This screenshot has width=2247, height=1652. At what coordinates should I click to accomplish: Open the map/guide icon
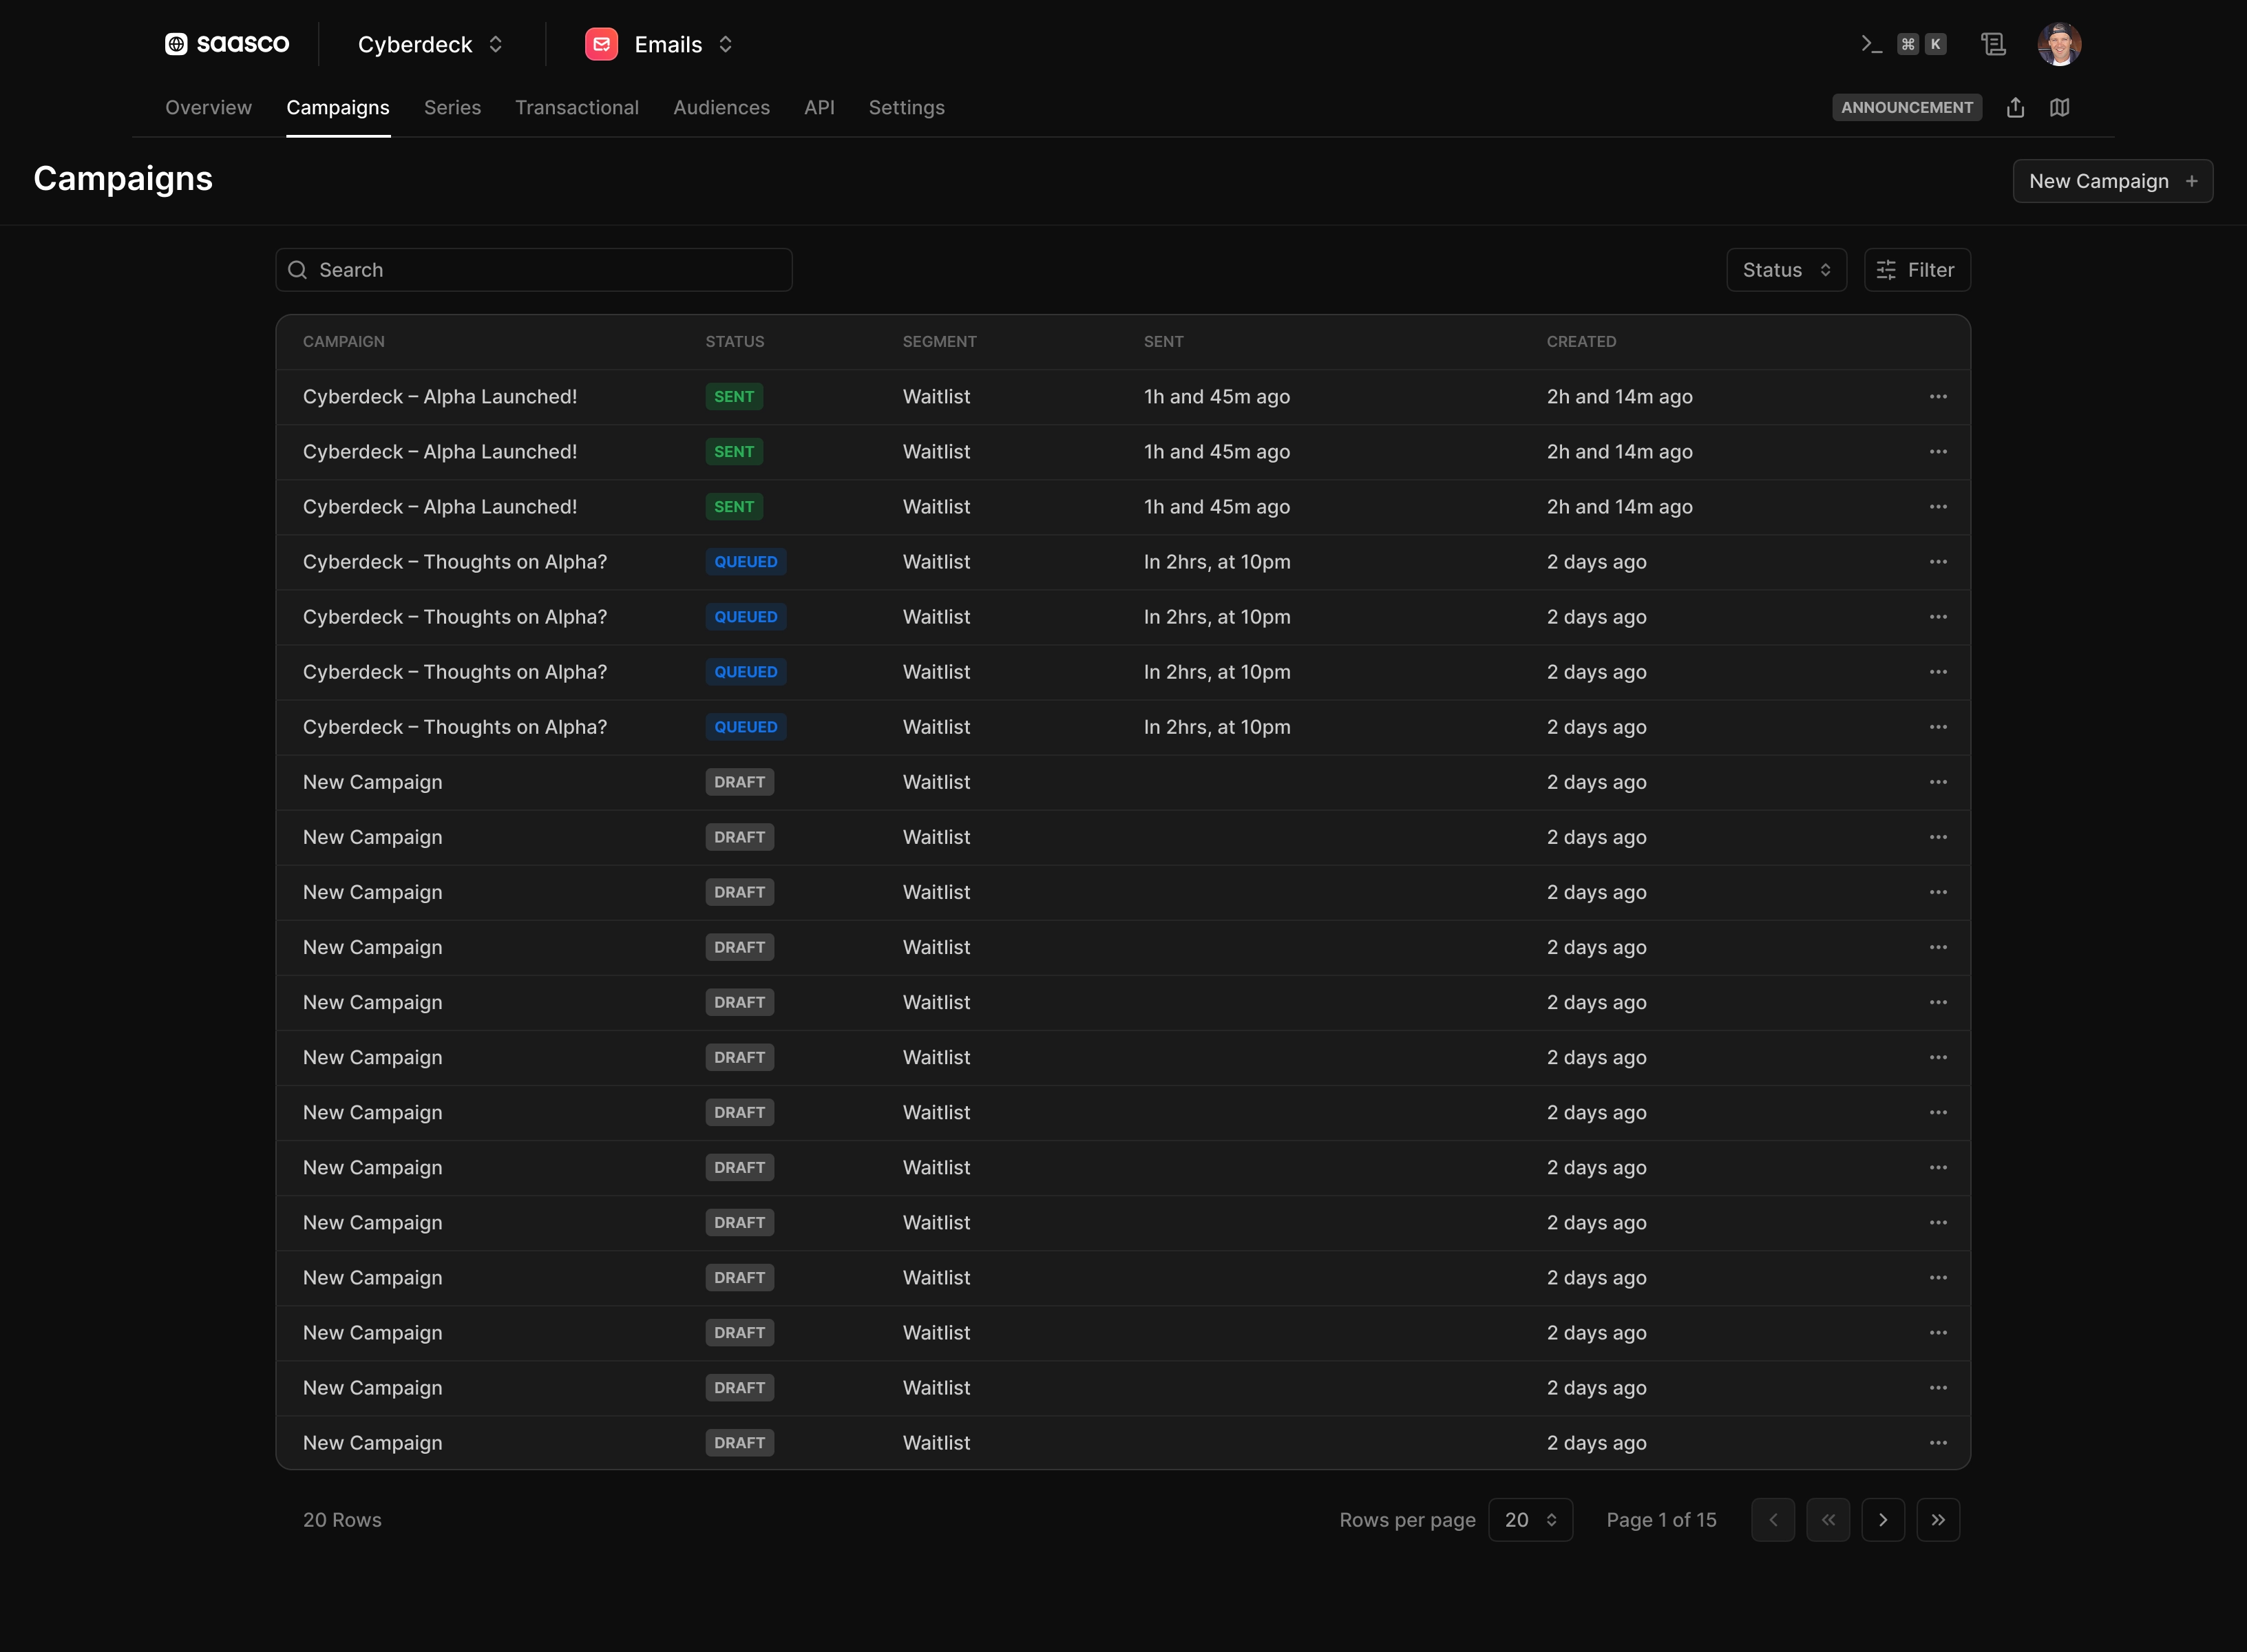click(2059, 107)
